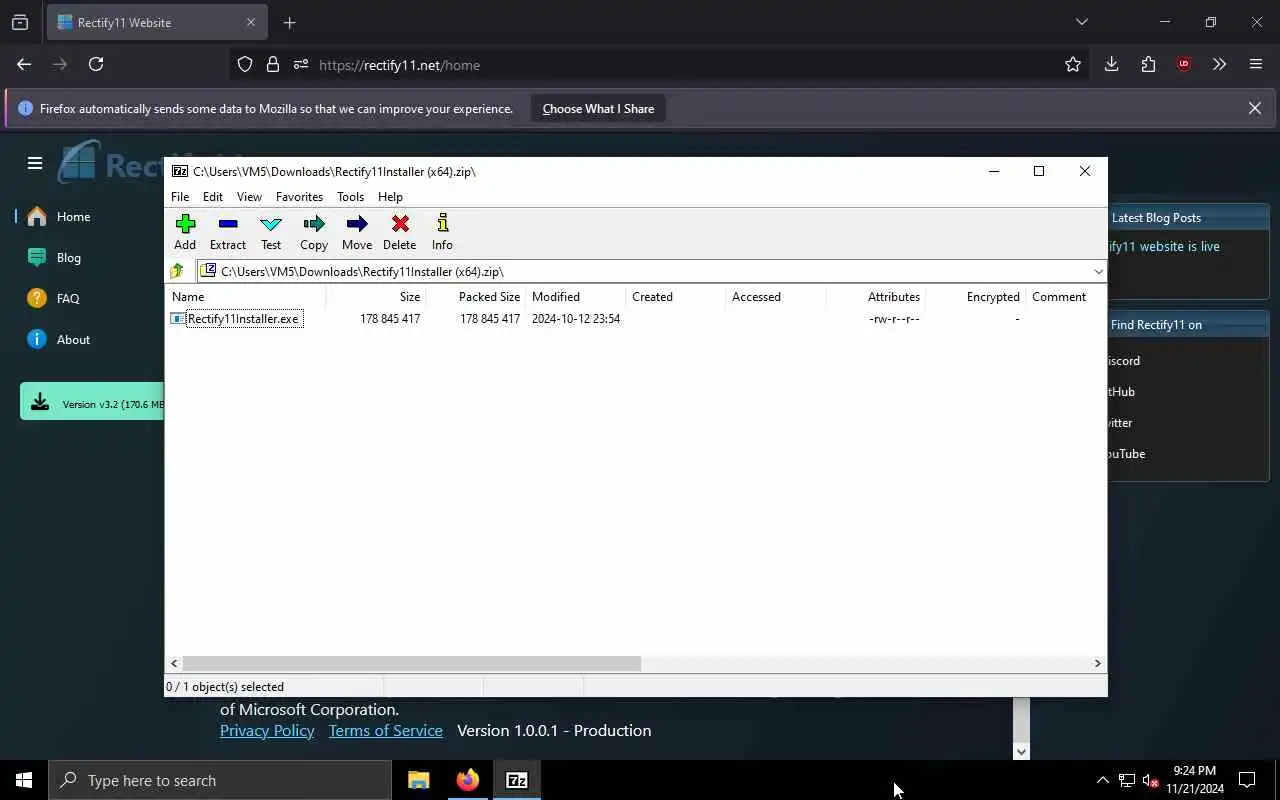The width and height of the screenshot is (1280, 800).
Task: Click the tracking protection shield icon
Action: 245,64
